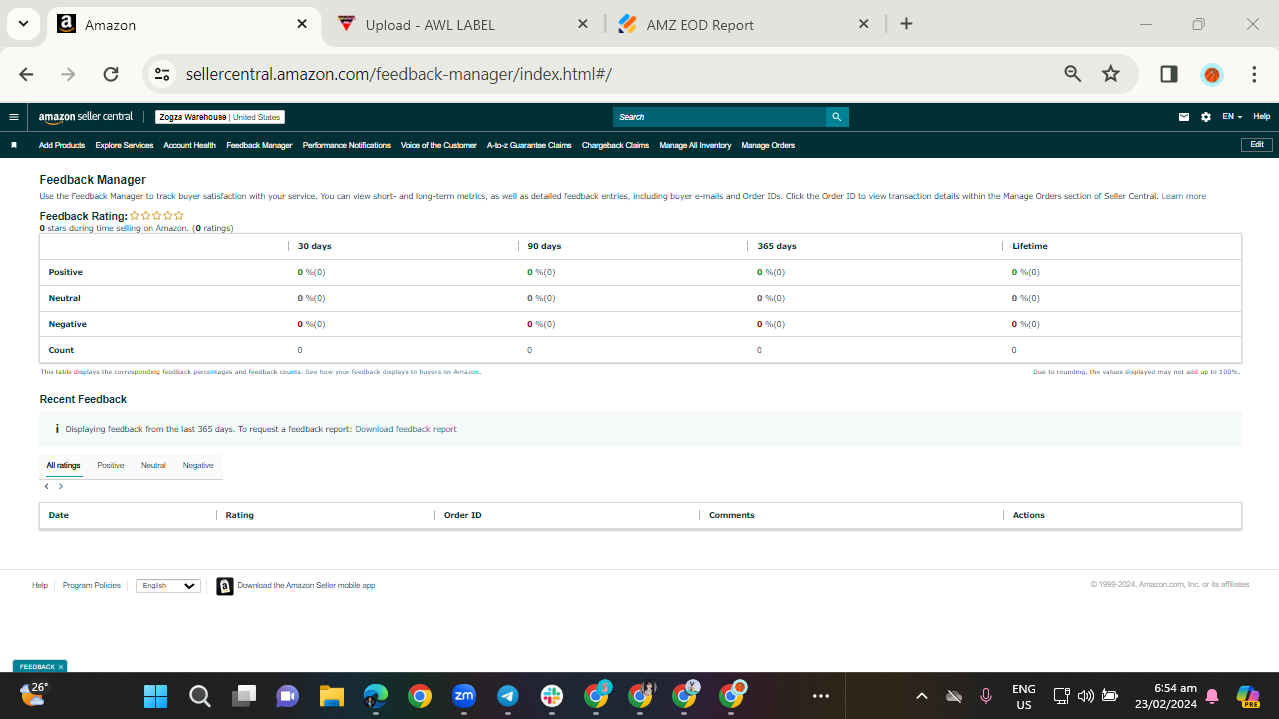Screen dimensions: 1279x719
Task: Select the All ratings tab
Action: point(63,465)
